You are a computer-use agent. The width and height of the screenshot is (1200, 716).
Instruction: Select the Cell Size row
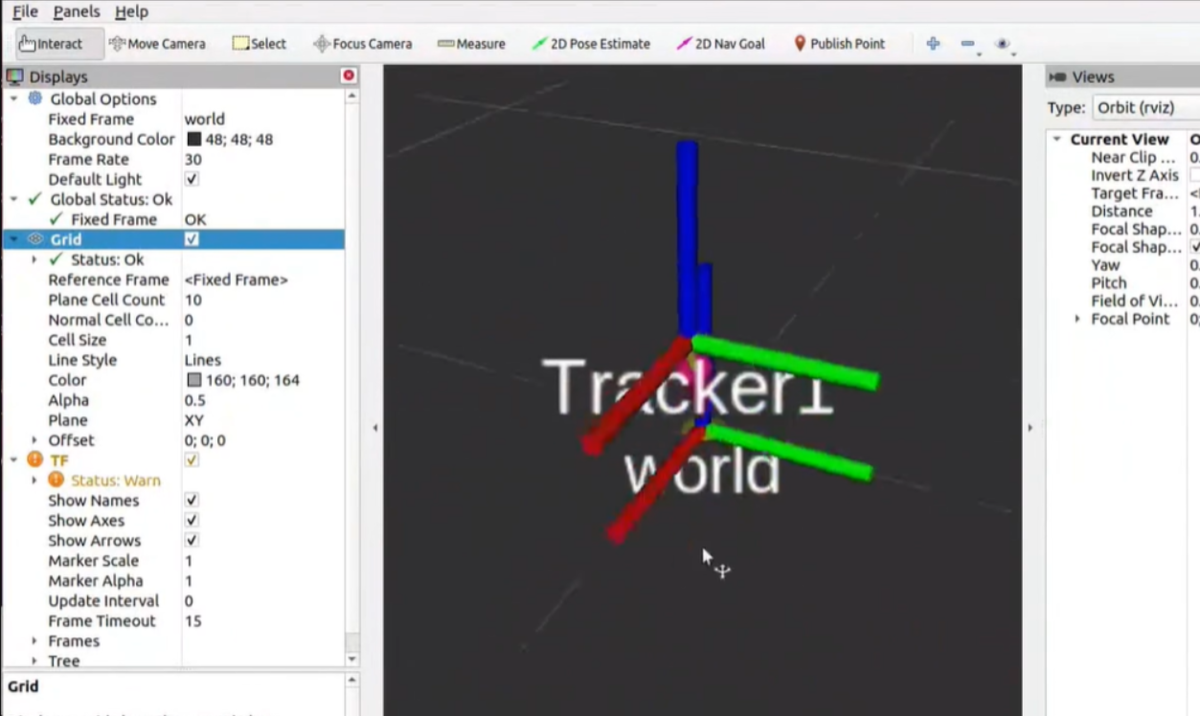click(x=174, y=340)
